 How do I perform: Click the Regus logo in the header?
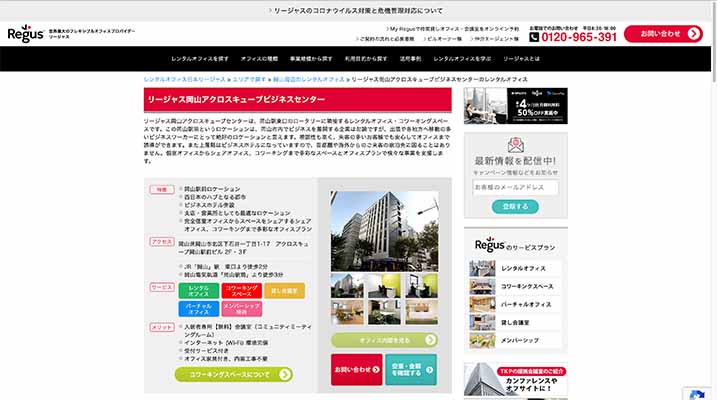coord(26,34)
